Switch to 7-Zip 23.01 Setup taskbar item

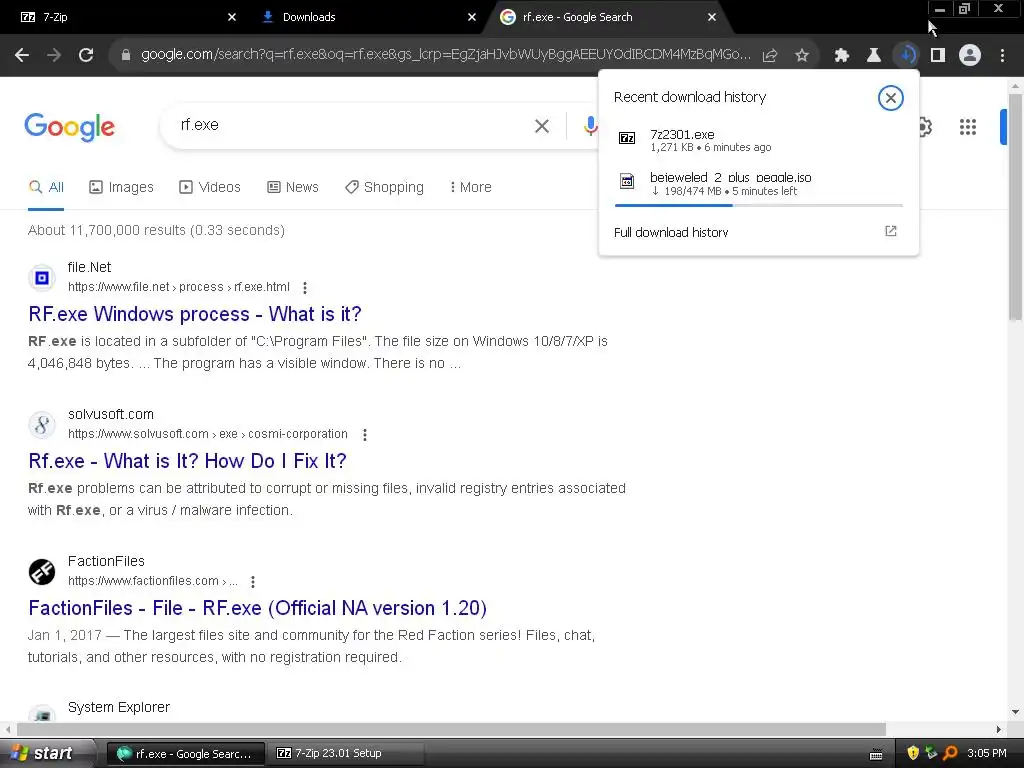pos(346,754)
